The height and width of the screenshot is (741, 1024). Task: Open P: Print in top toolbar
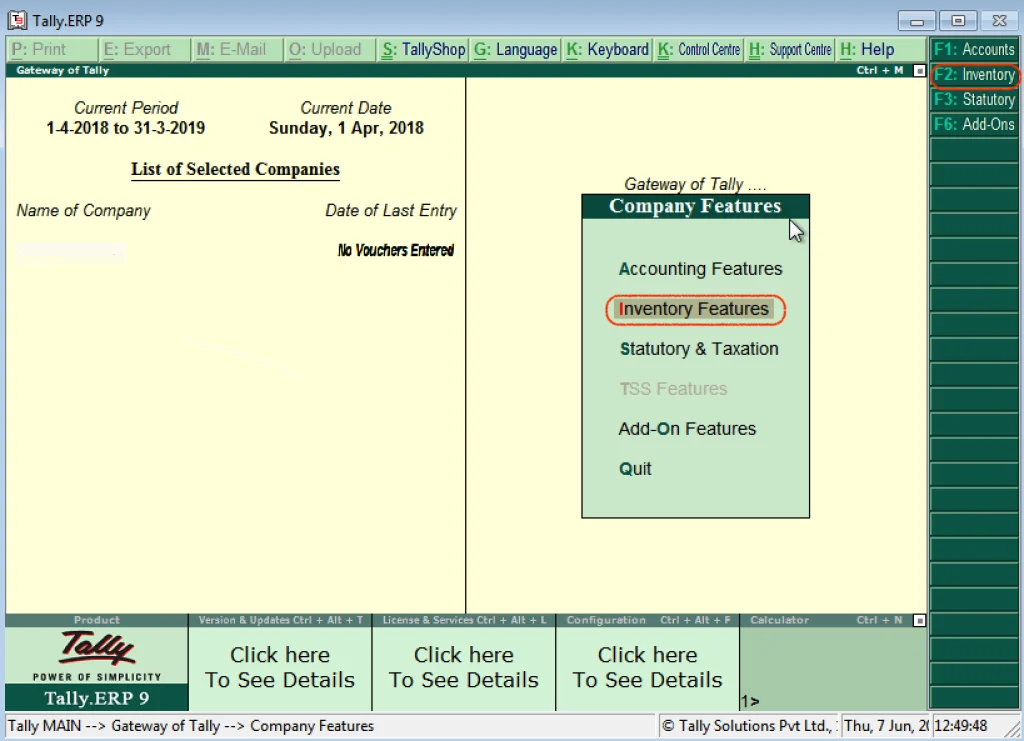coord(52,50)
